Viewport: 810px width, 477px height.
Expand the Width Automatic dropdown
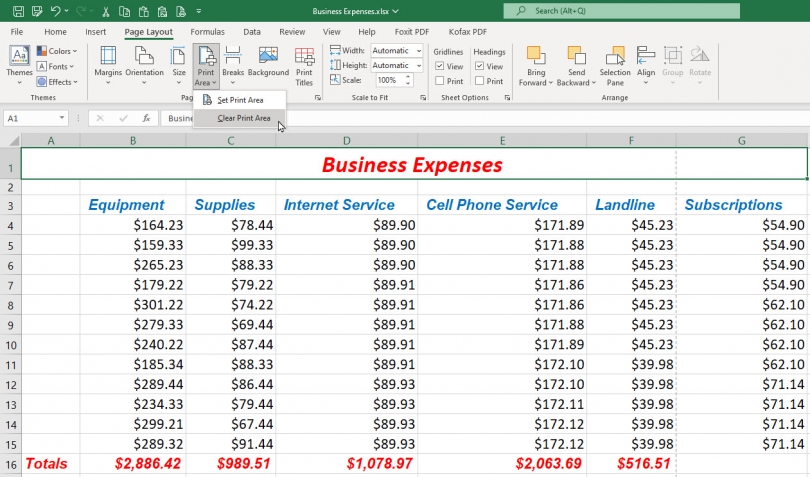pos(418,51)
